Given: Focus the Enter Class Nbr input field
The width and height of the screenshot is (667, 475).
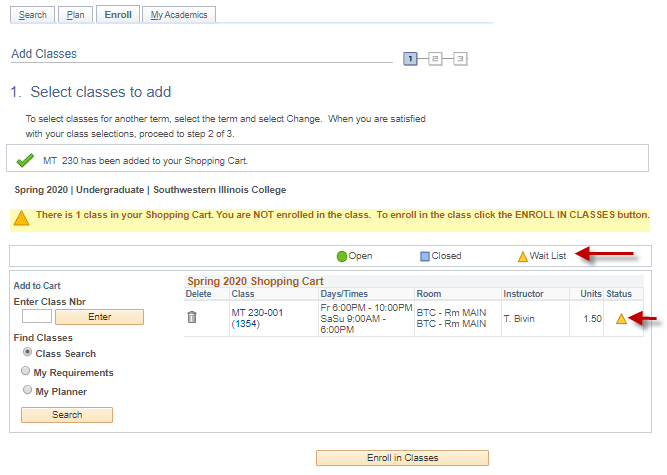Looking at the screenshot, I should pyautogui.click(x=37, y=317).
